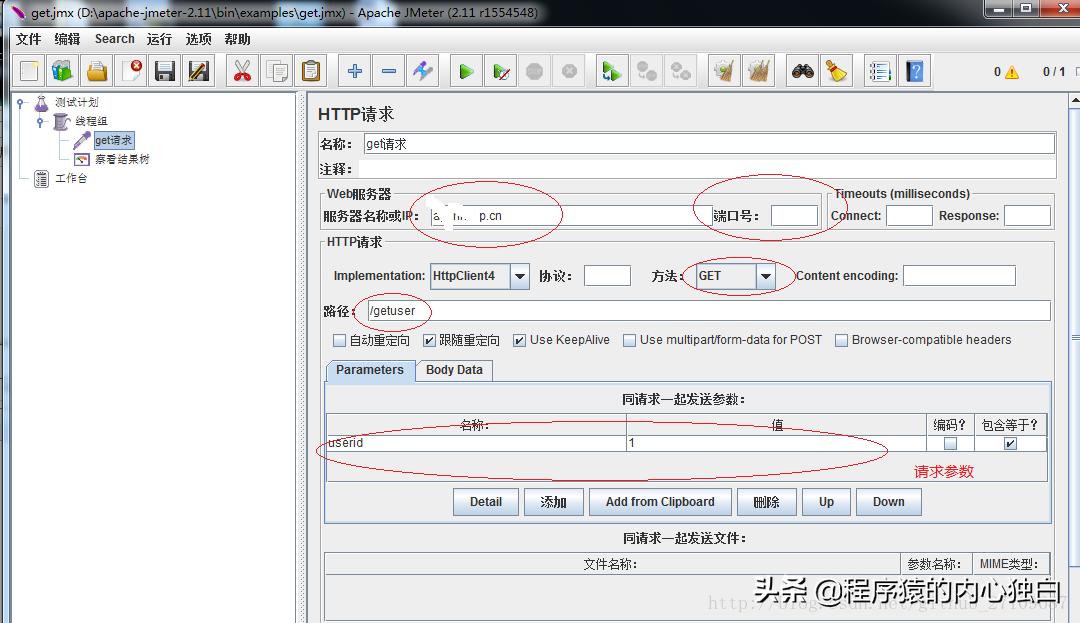Open templates with the green book icon
Viewport: 1080px width, 623px height.
[61, 70]
